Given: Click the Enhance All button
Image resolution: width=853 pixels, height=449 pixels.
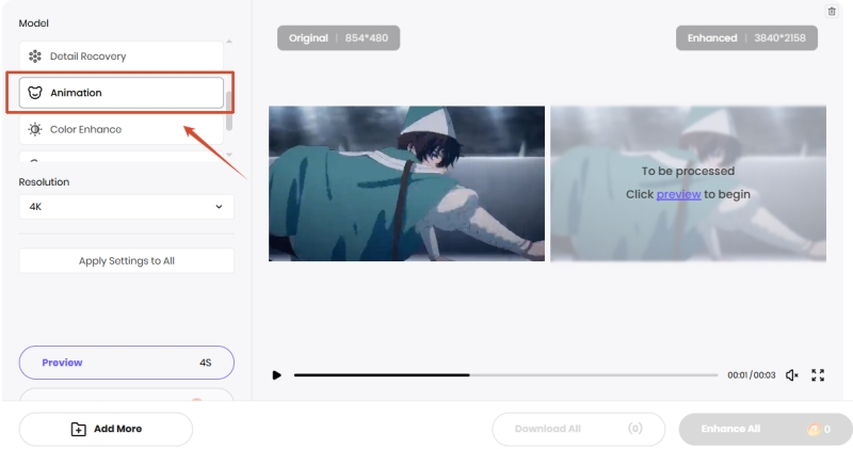Looking at the screenshot, I should (x=765, y=429).
